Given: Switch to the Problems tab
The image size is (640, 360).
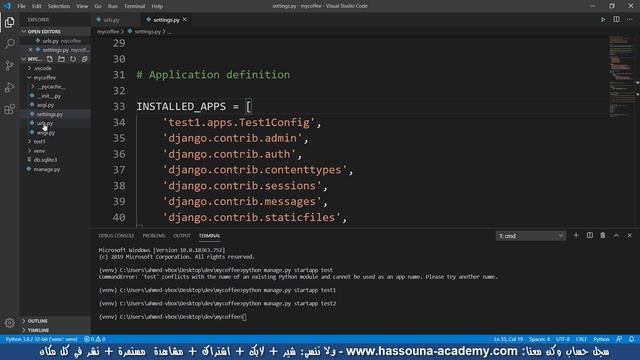Looking at the screenshot, I should point(154,236).
